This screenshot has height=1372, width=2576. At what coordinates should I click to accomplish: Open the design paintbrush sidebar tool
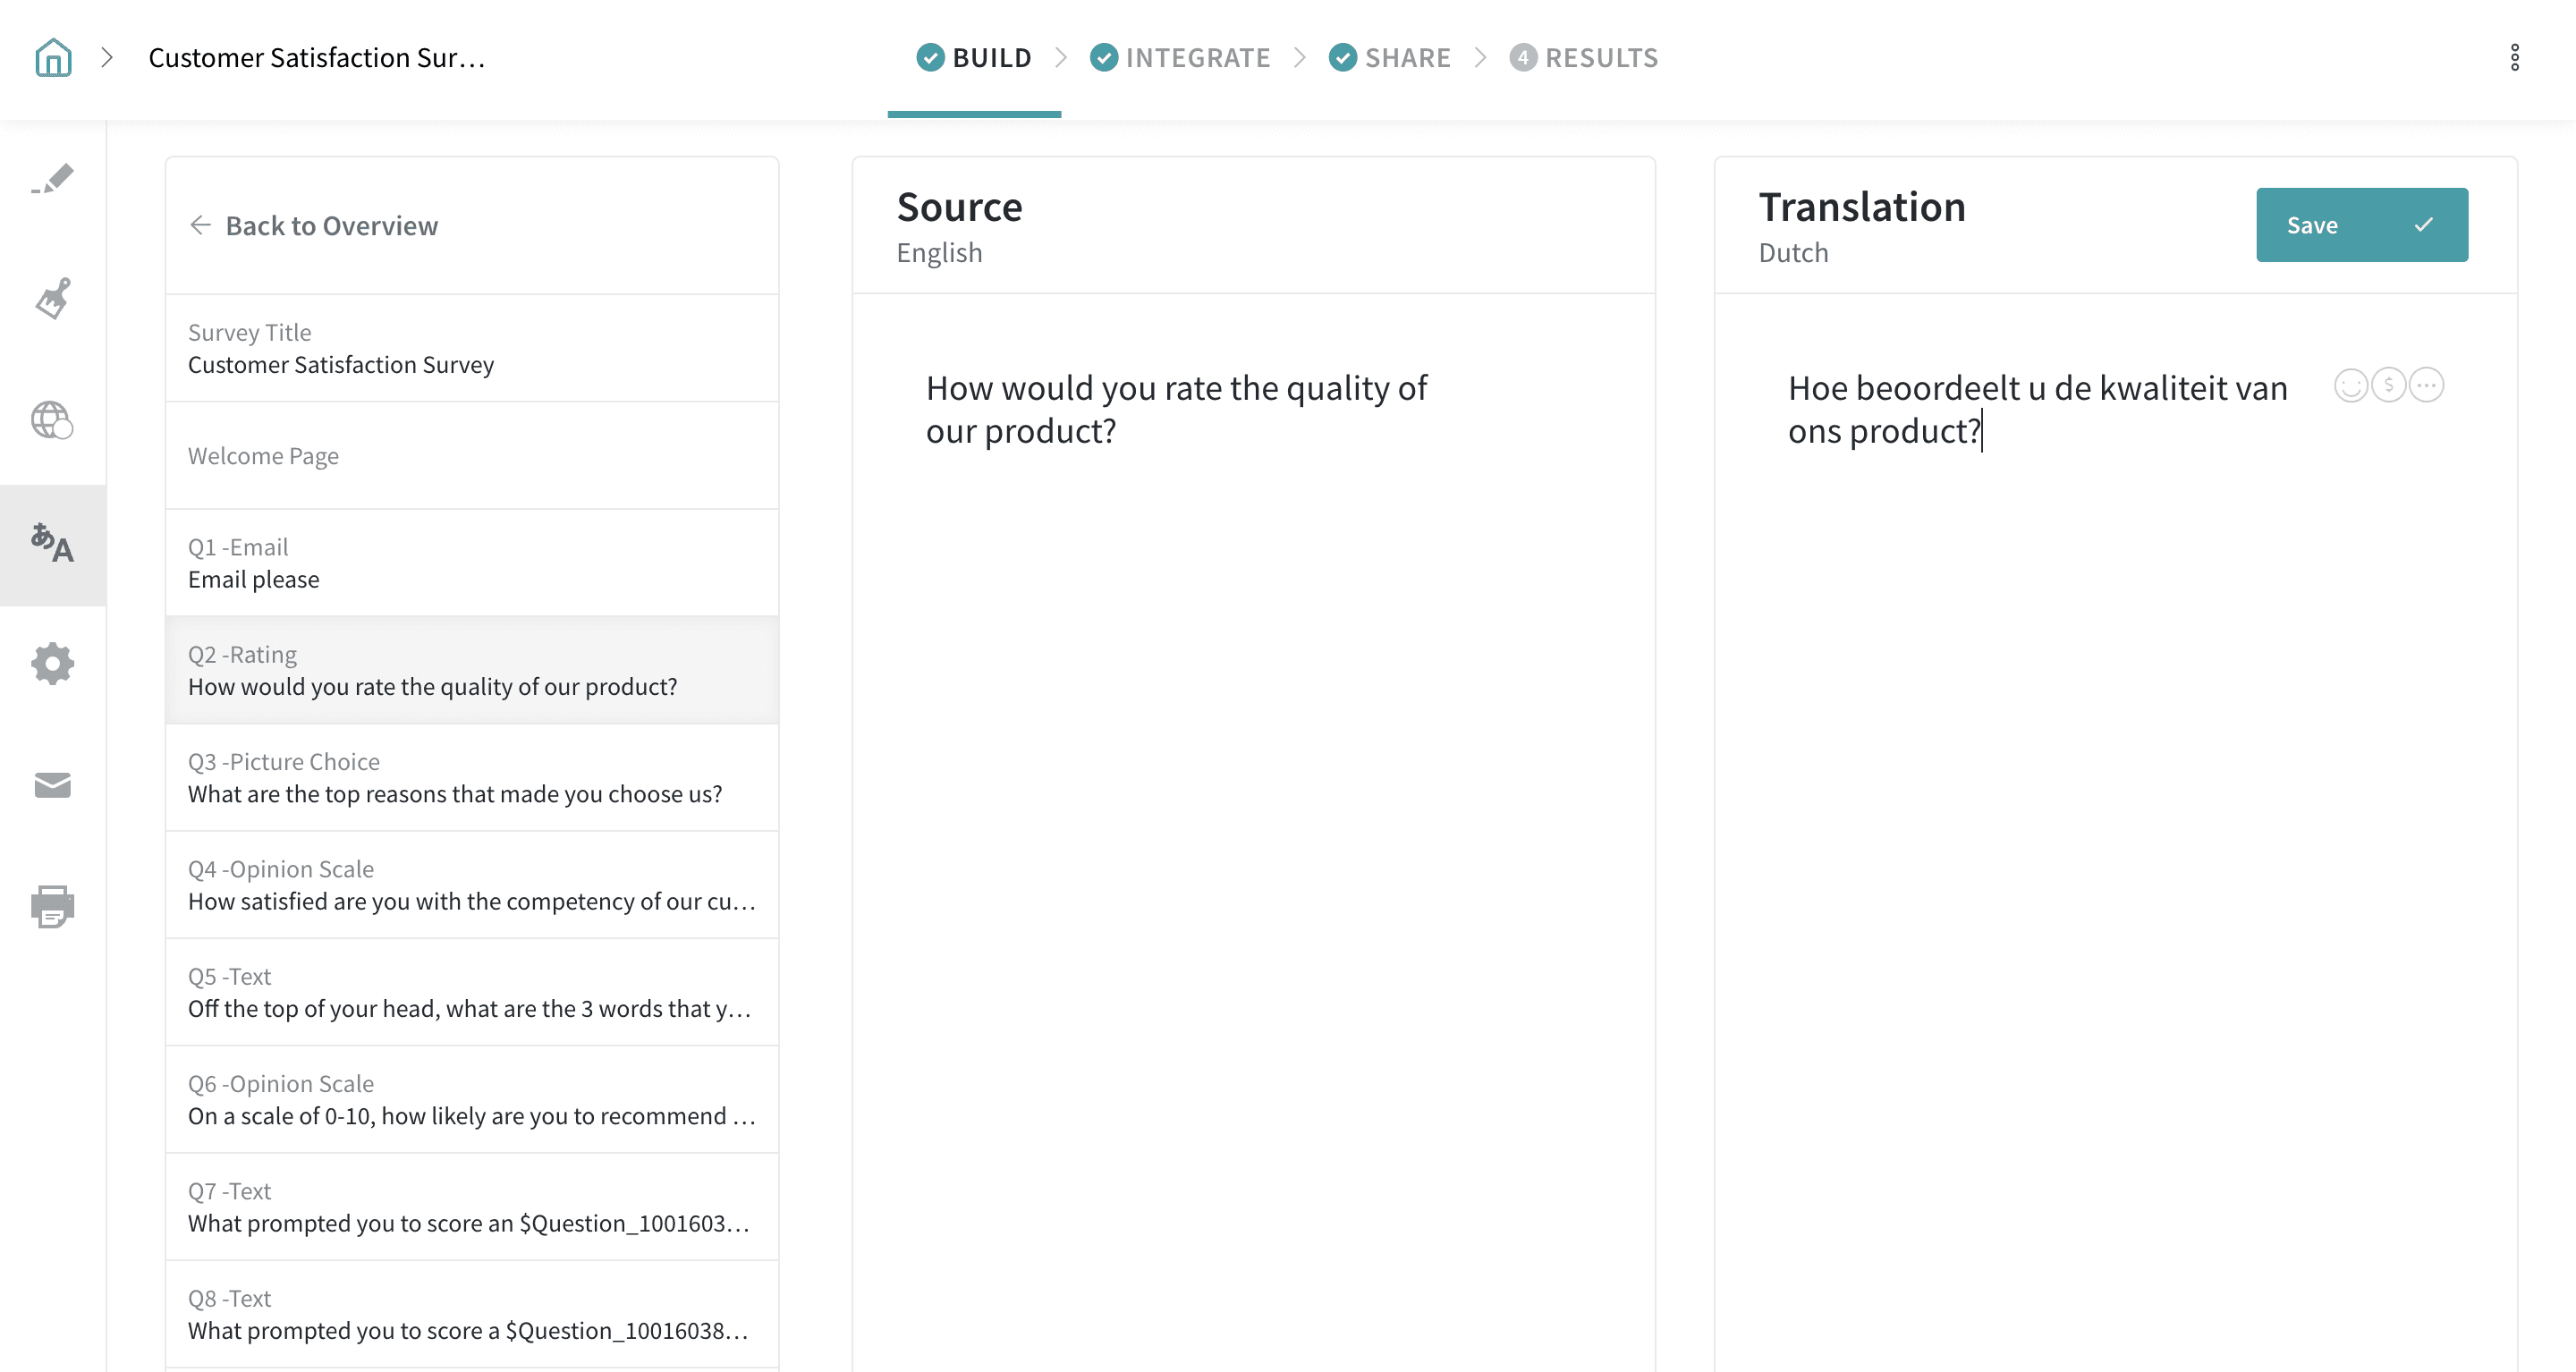53,299
